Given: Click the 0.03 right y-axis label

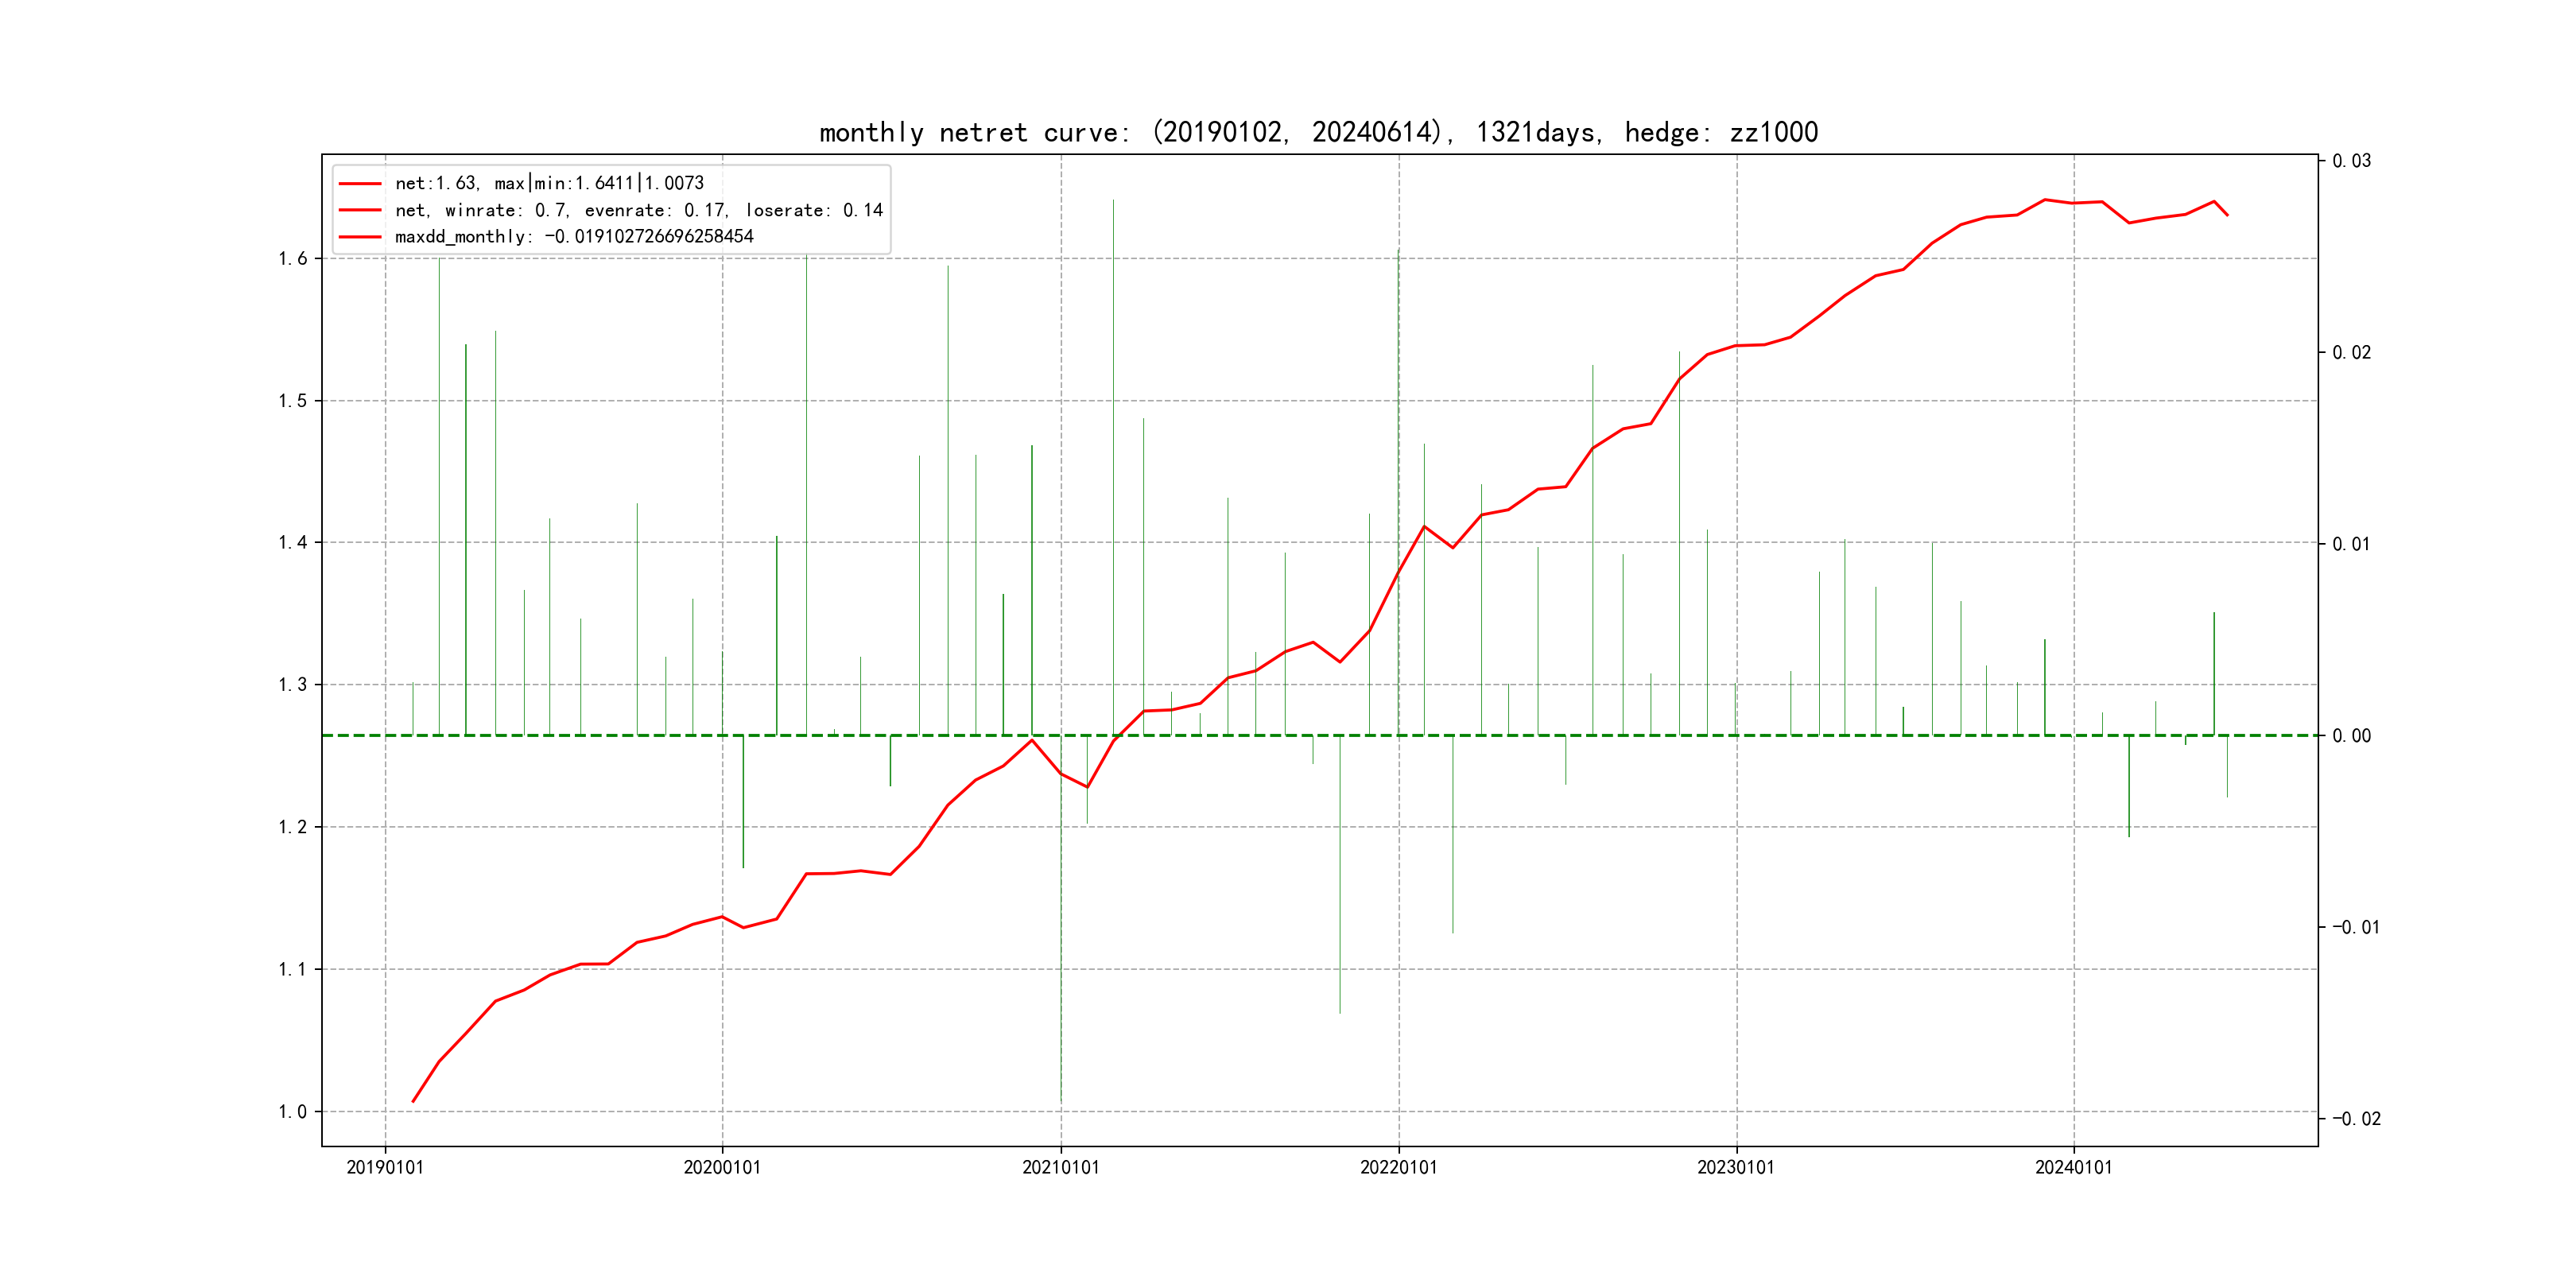Looking at the screenshot, I should pyautogui.click(x=2351, y=161).
